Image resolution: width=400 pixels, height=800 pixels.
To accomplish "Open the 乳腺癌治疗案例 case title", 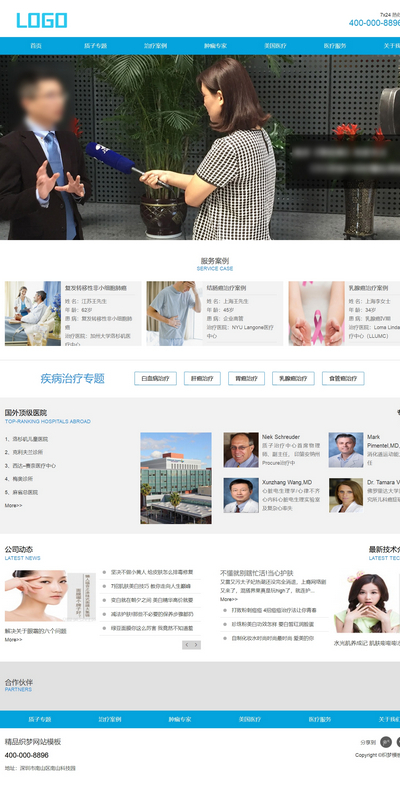I will tap(368, 288).
